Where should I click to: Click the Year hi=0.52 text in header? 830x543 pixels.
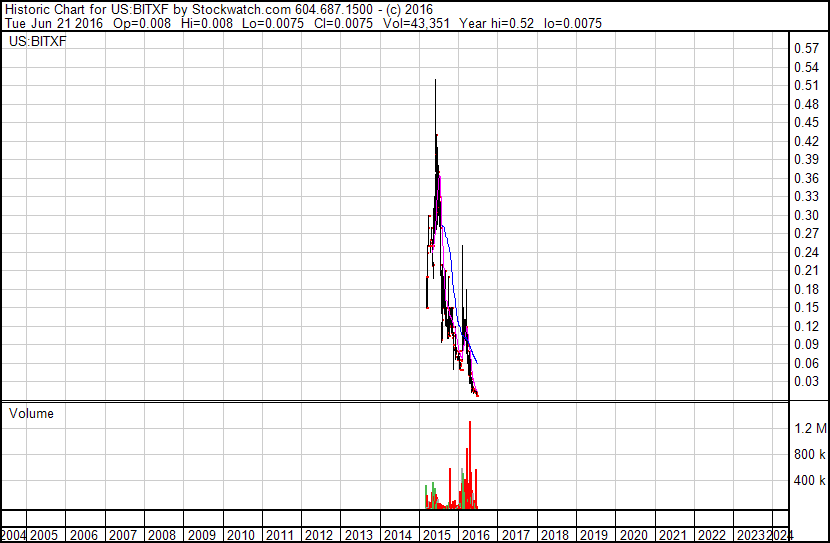coord(497,23)
